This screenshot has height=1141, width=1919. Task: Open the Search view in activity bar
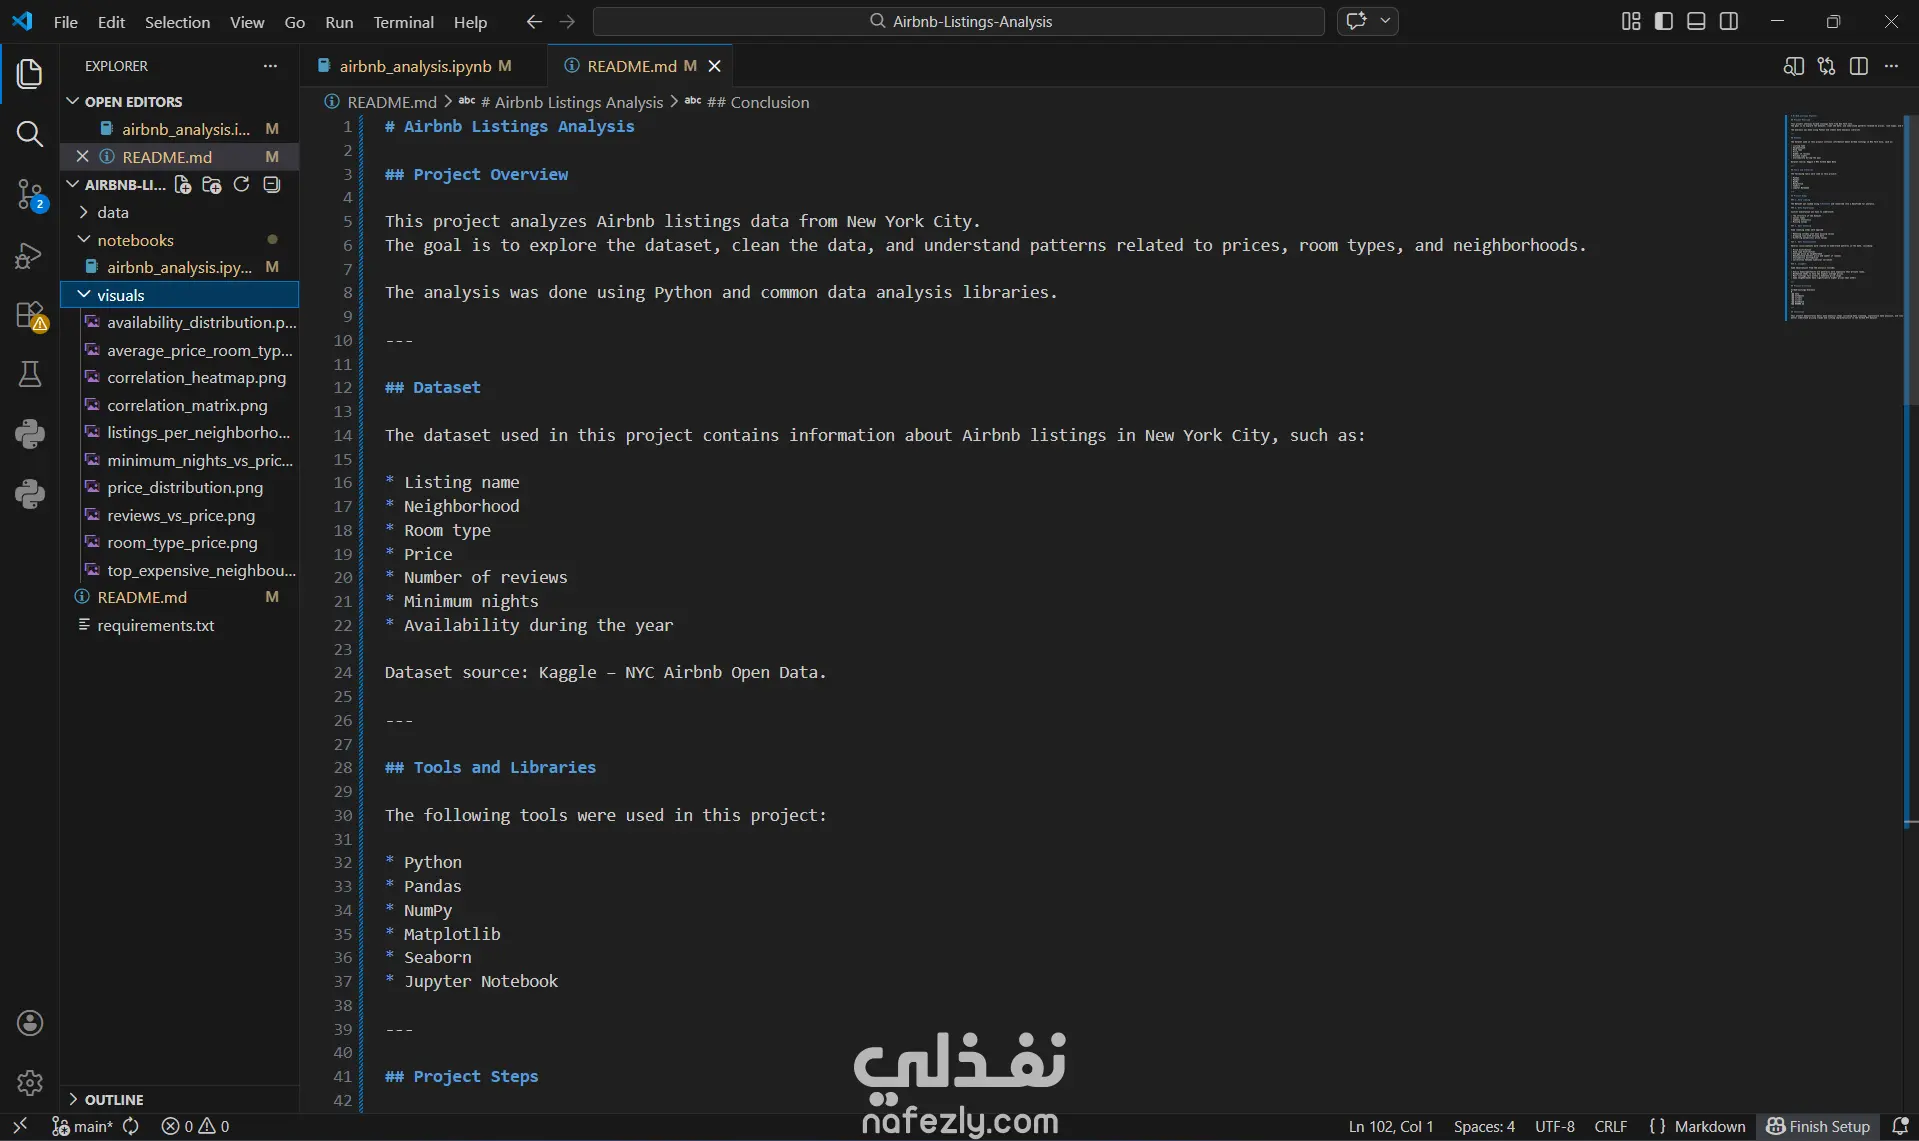pos(30,134)
